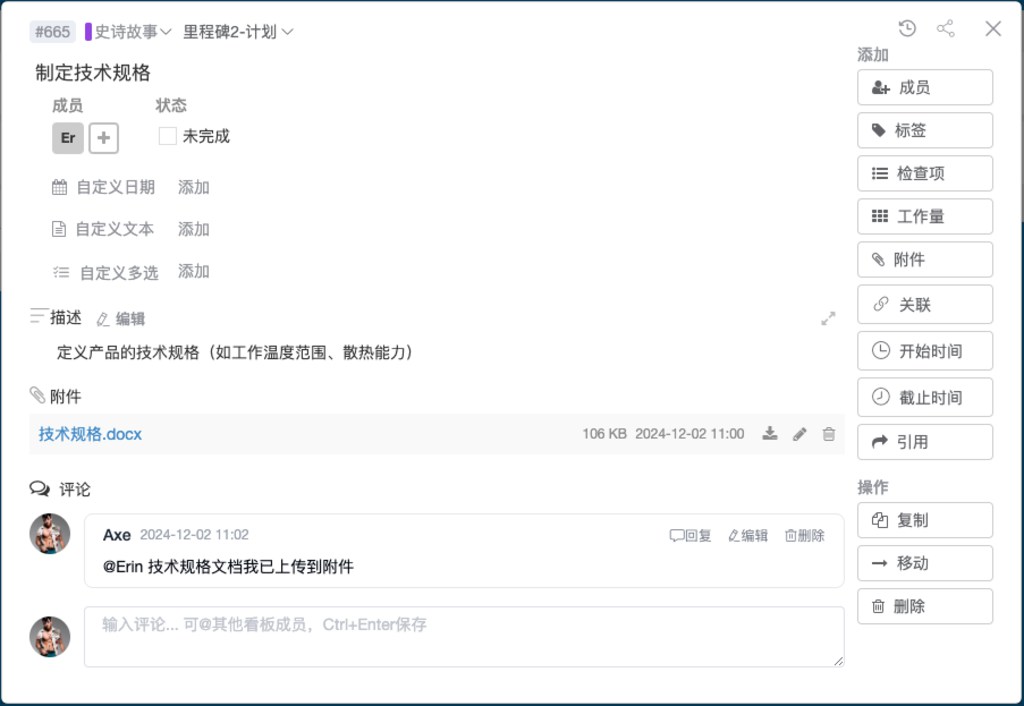Click the Er member avatar
Viewport: 1024px width, 706px height.
pos(68,138)
